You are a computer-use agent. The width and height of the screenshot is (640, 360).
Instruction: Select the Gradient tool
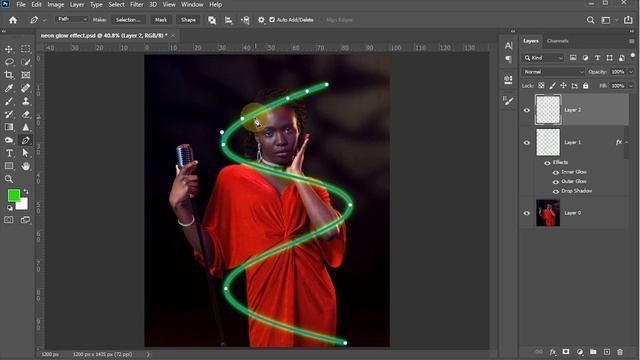pyautogui.click(x=9, y=127)
